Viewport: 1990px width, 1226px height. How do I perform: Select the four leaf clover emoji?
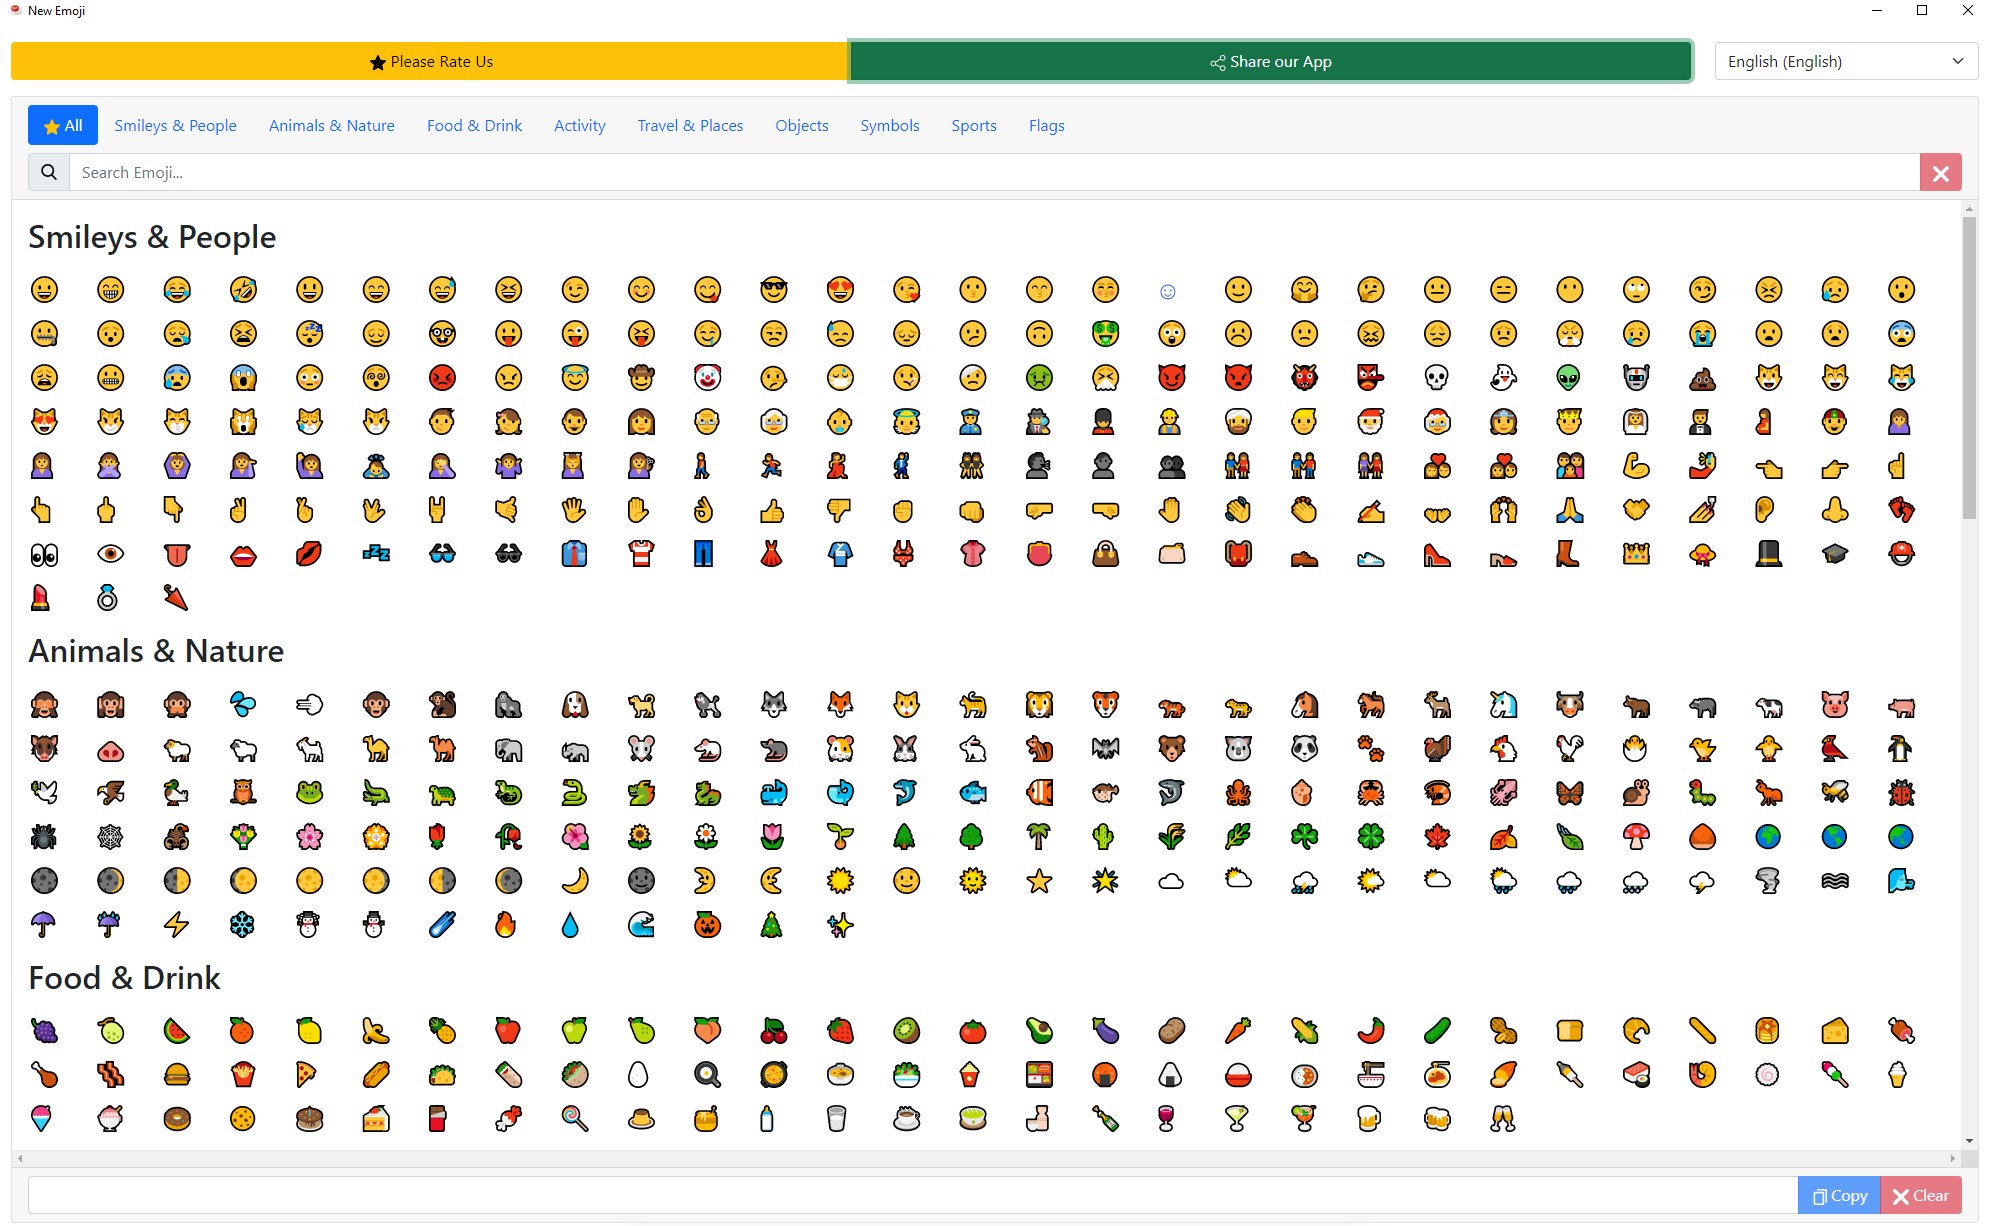point(1371,837)
